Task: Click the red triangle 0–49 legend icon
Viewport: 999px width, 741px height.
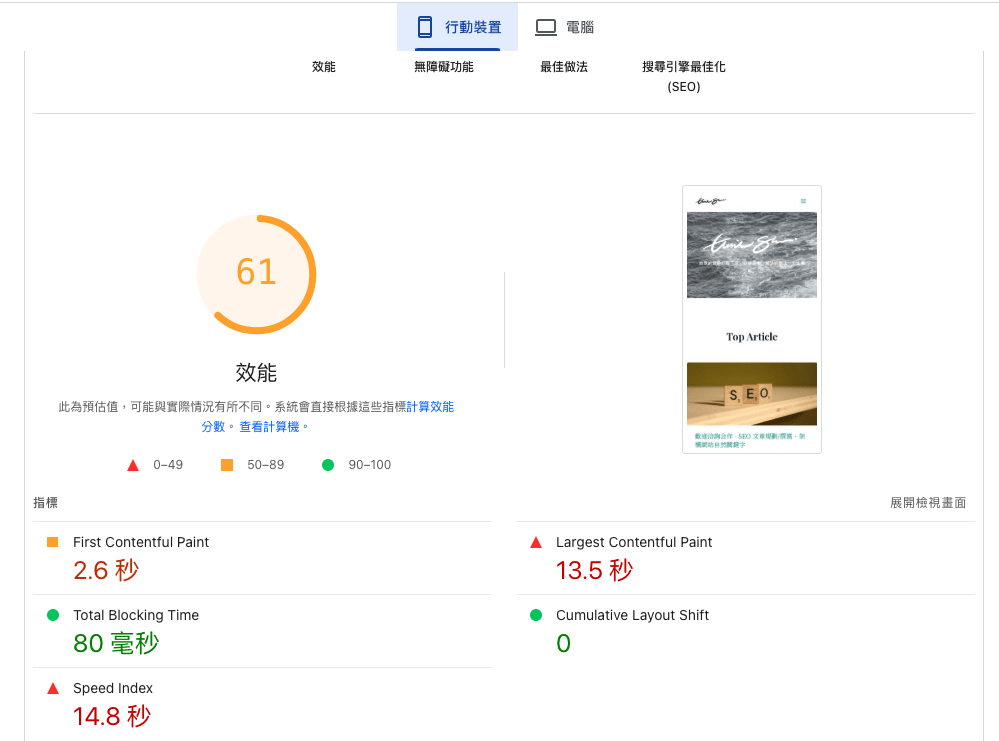Action: click(x=133, y=465)
